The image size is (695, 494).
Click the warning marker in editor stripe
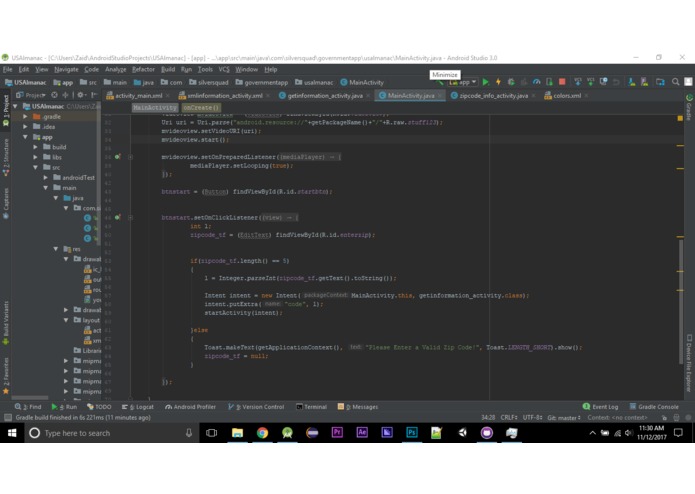tap(680, 118)
